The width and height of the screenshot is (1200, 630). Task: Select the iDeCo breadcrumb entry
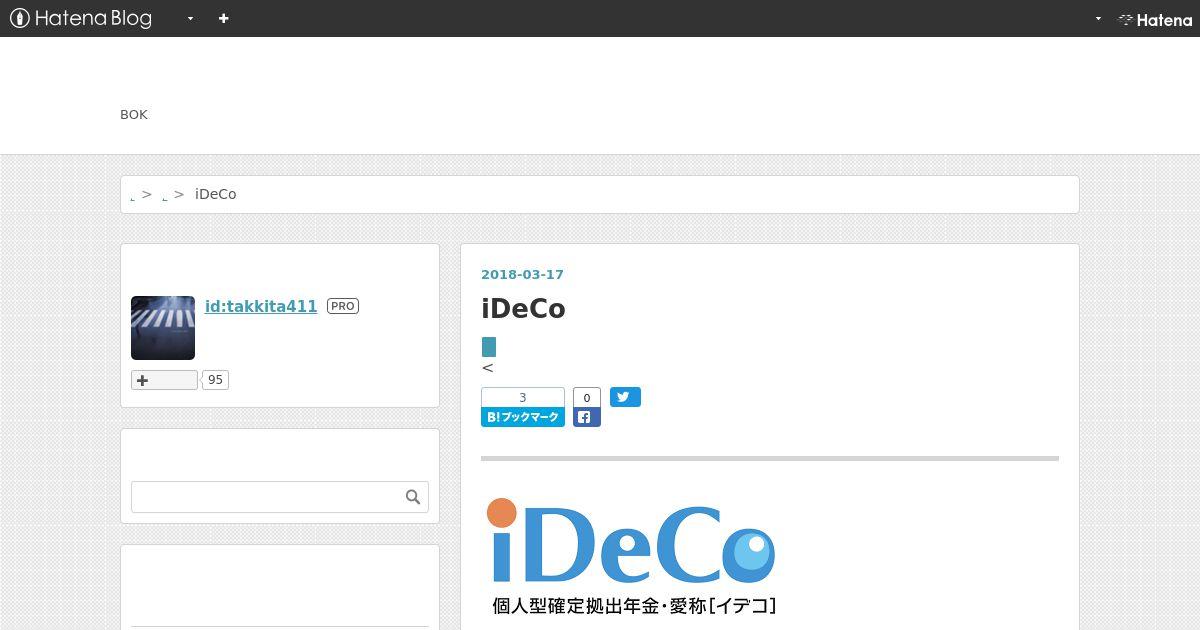pos(216,194)
